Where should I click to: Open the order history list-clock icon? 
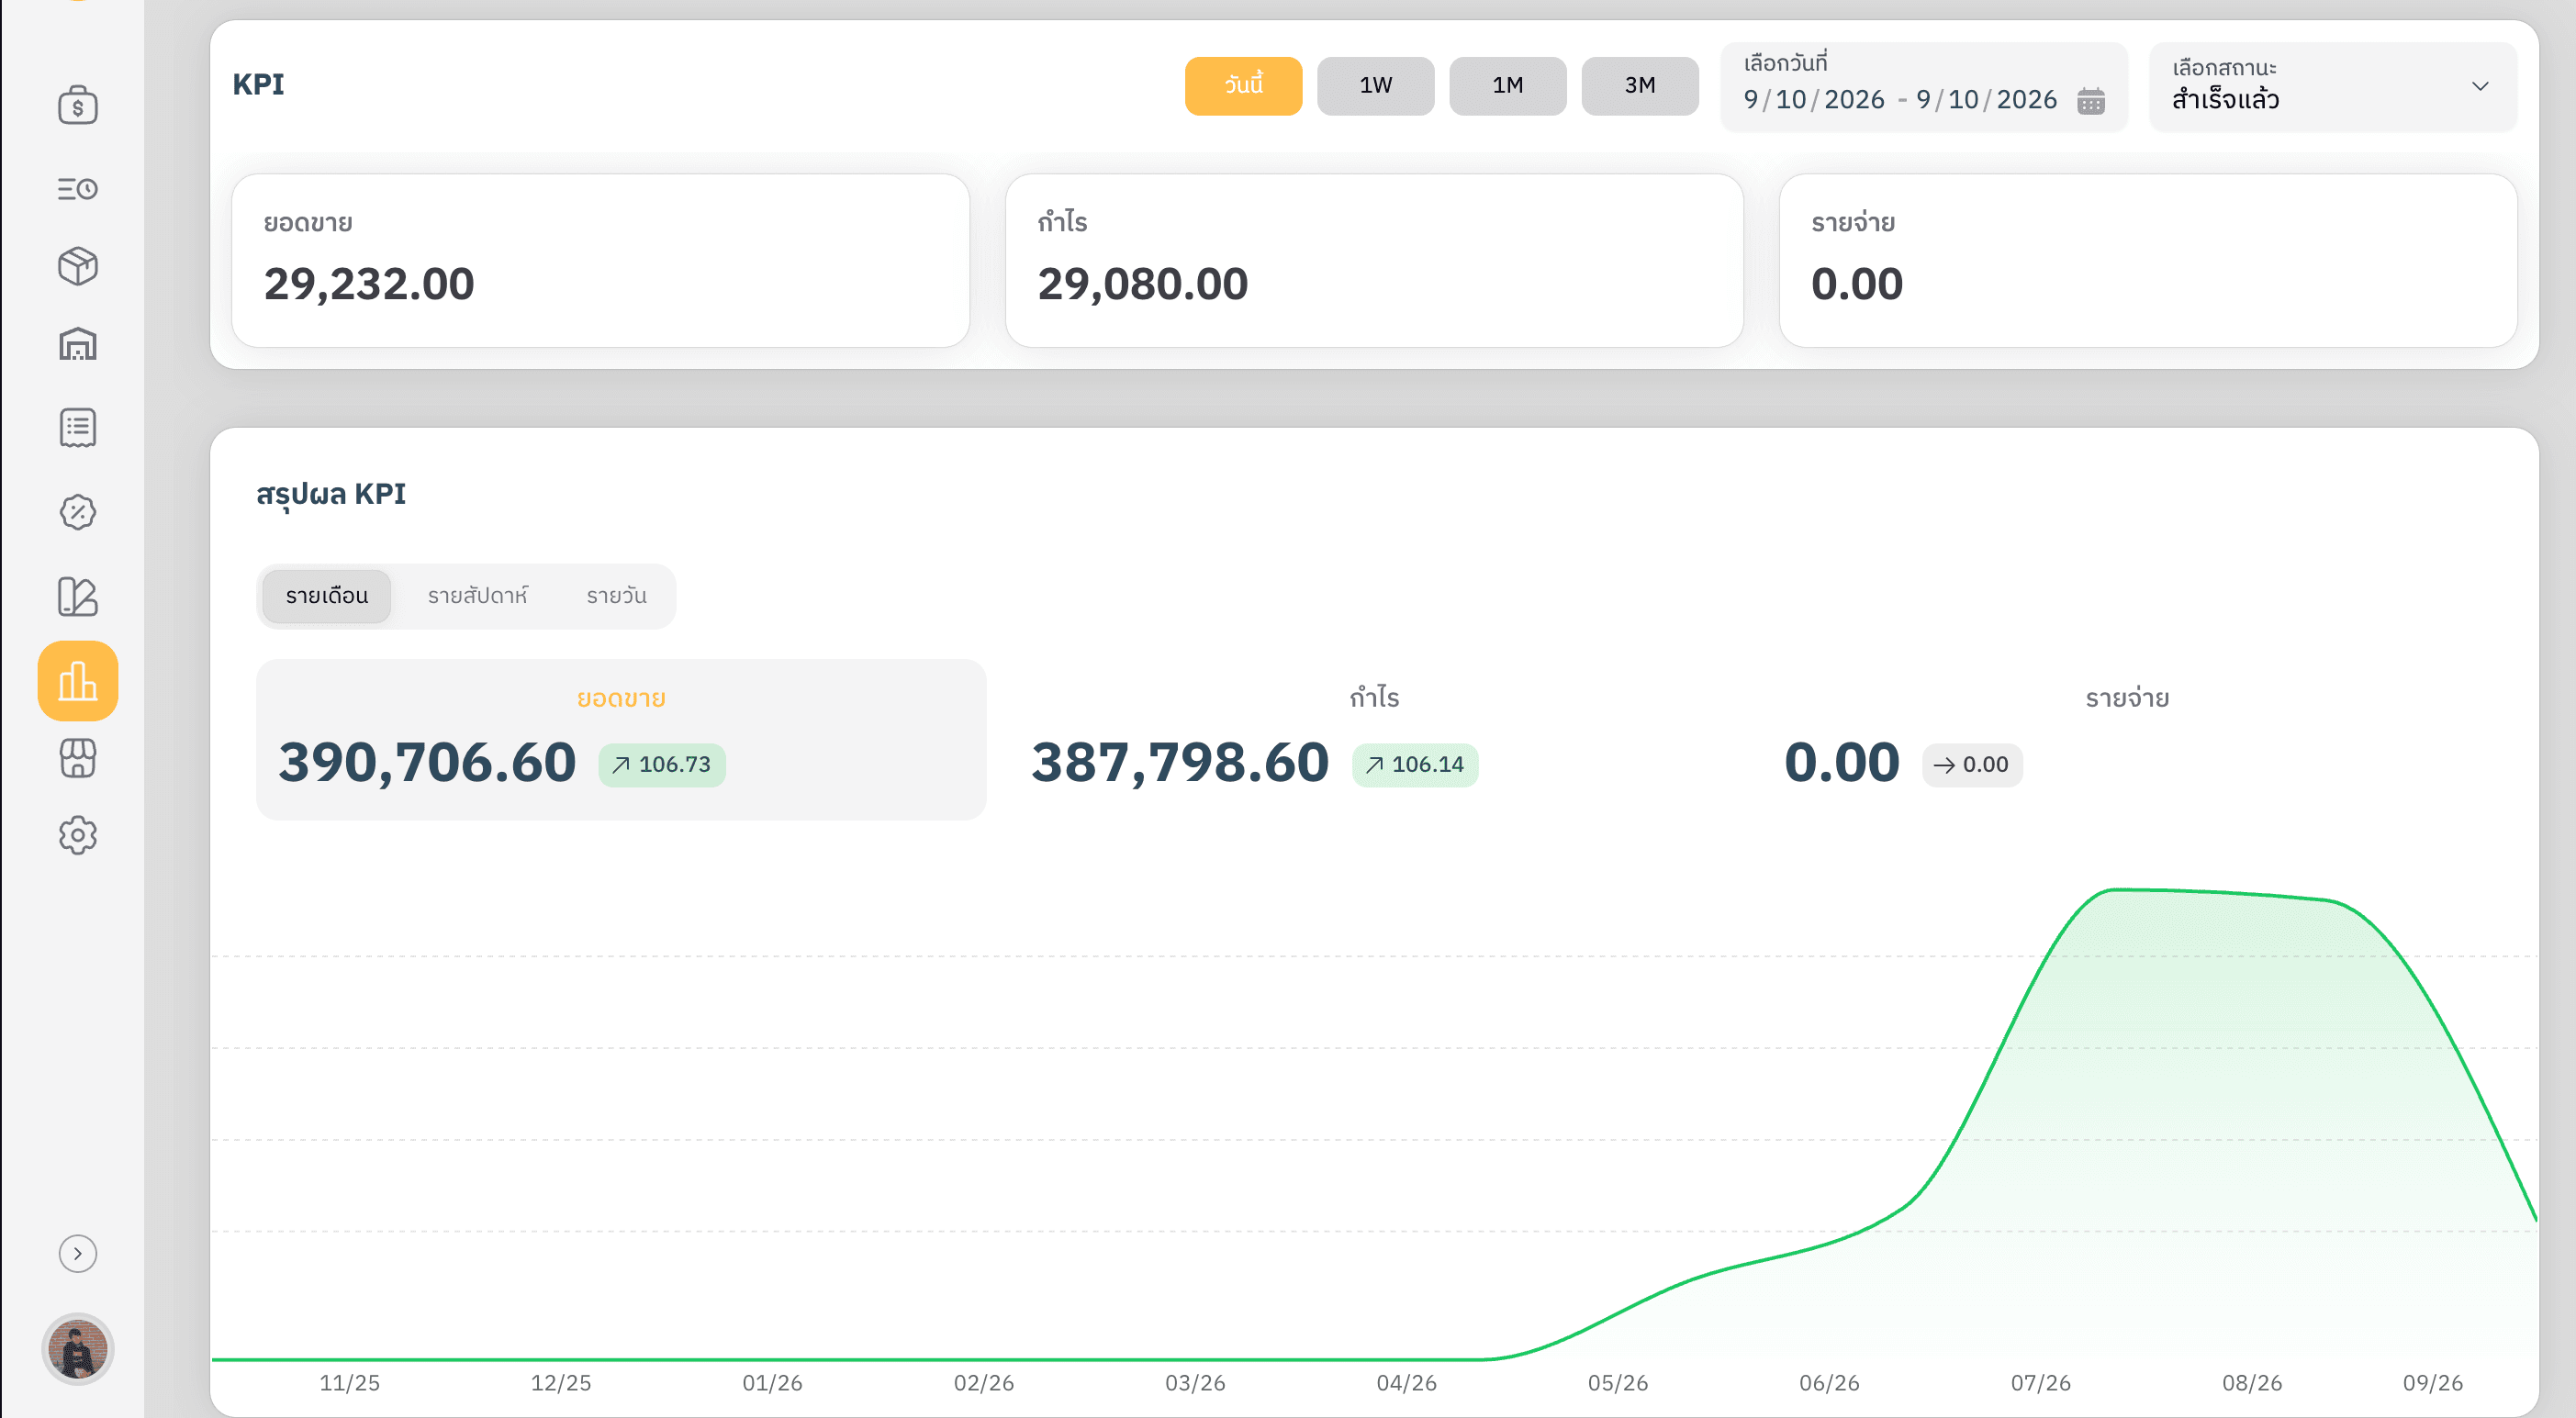pyautogui.click(x=77, y=188)
